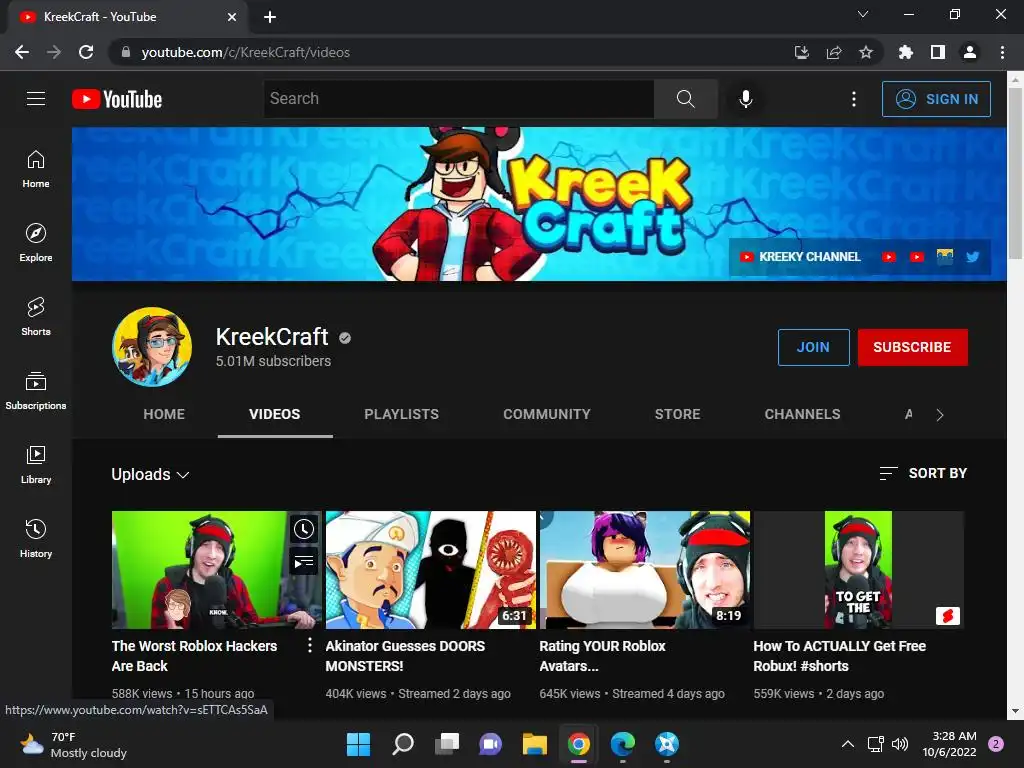The width and height of the screenshot is (1024, 768).
Task: Open Library in sidebar
Action: pyautogui.click(x=36, y=464)
